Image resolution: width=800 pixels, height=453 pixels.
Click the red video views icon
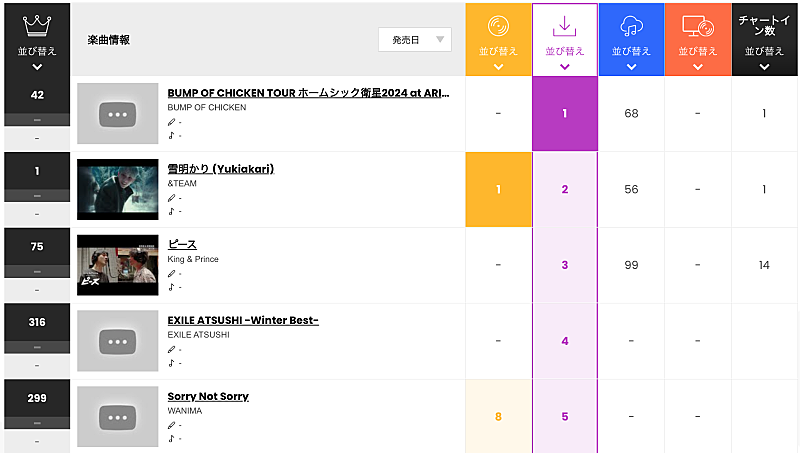click(697, 26)
